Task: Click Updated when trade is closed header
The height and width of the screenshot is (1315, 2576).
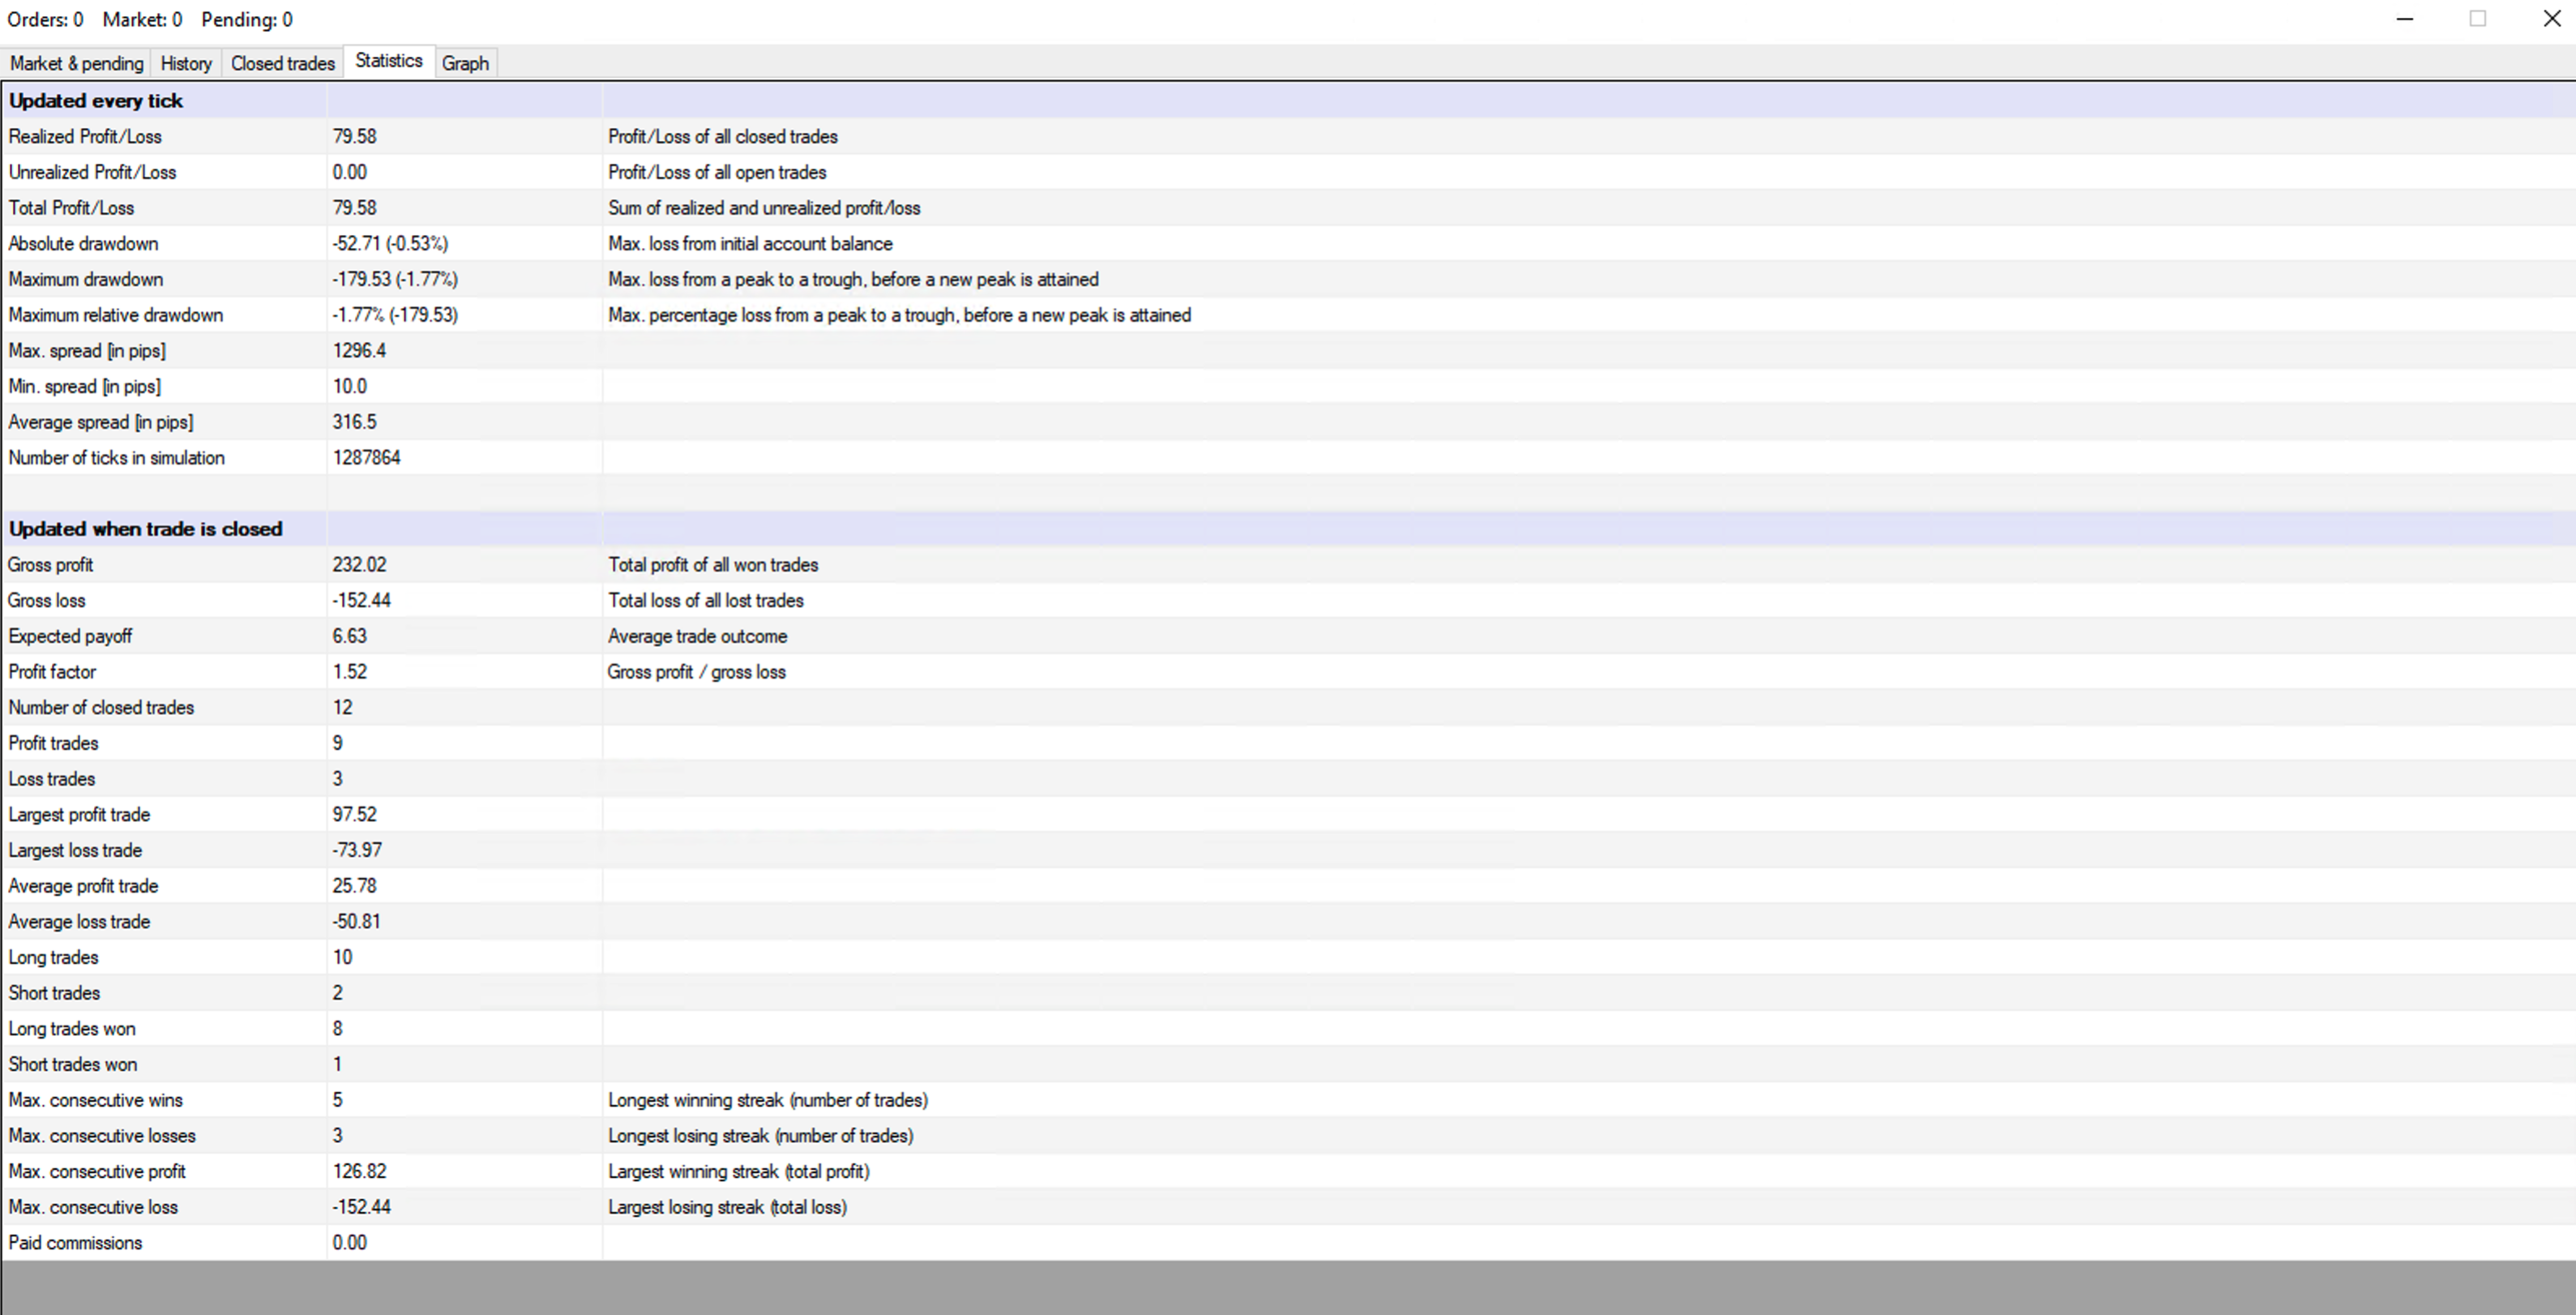Action: tap(146, 529)
